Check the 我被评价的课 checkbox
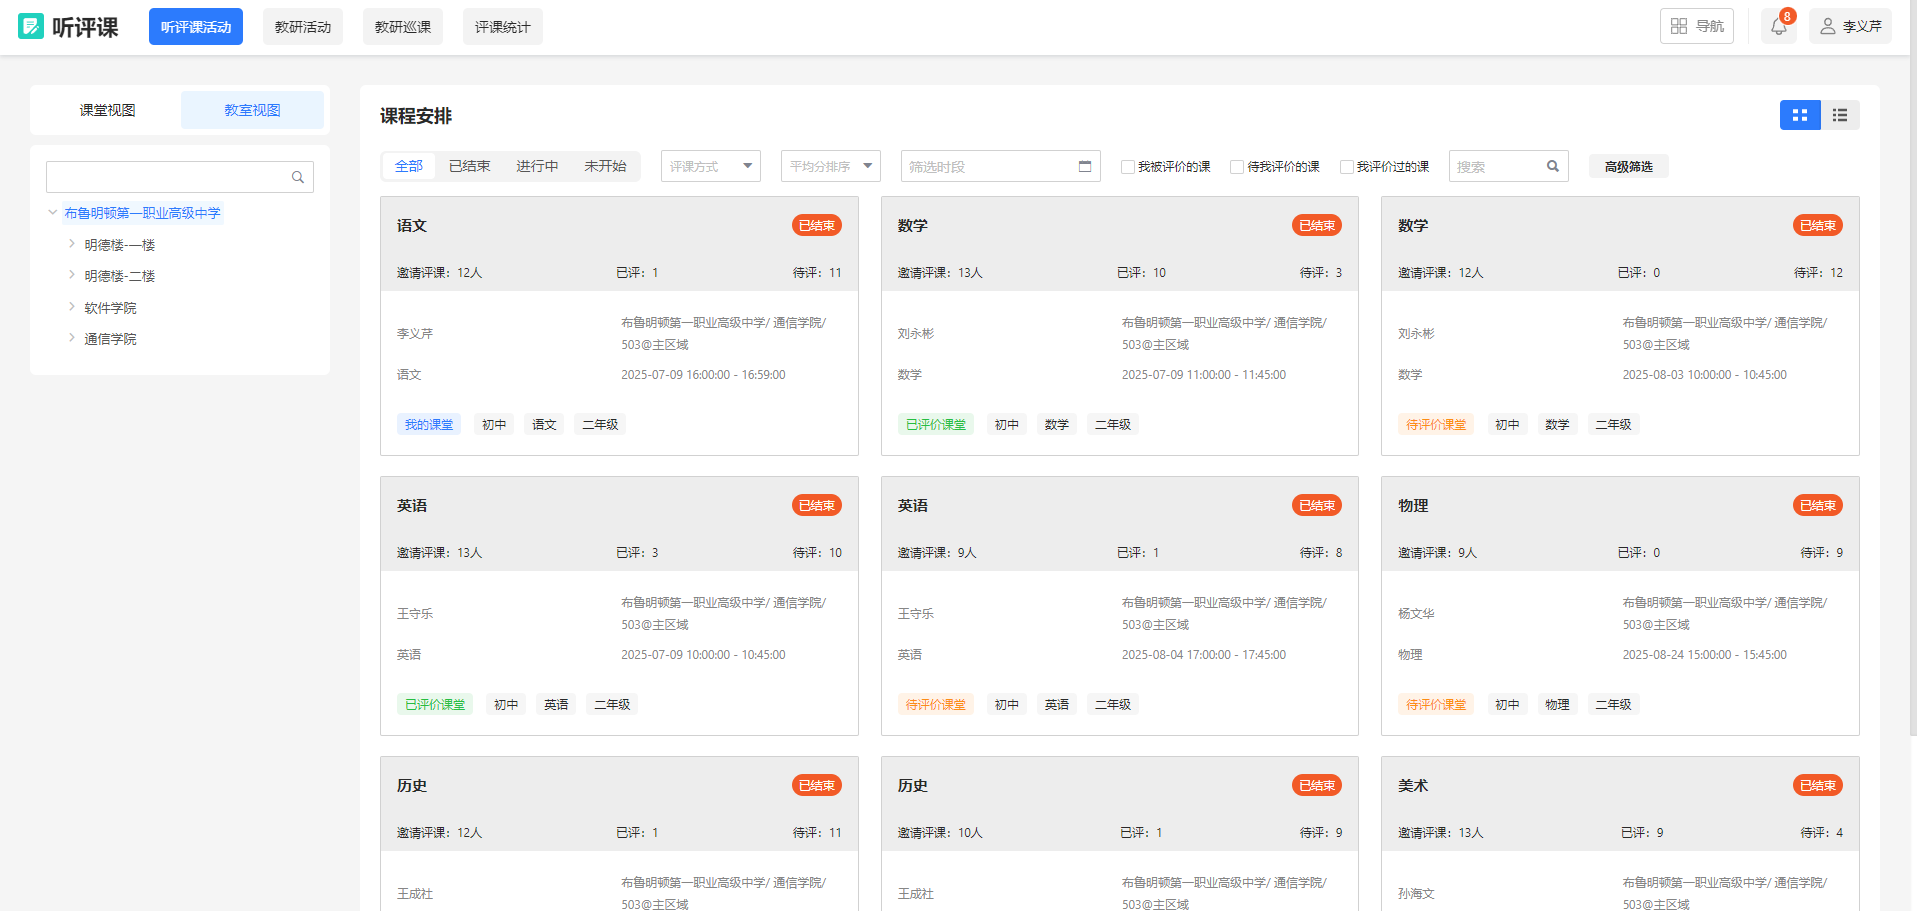Screen dimensions: 1917x911 [1128, 167]
